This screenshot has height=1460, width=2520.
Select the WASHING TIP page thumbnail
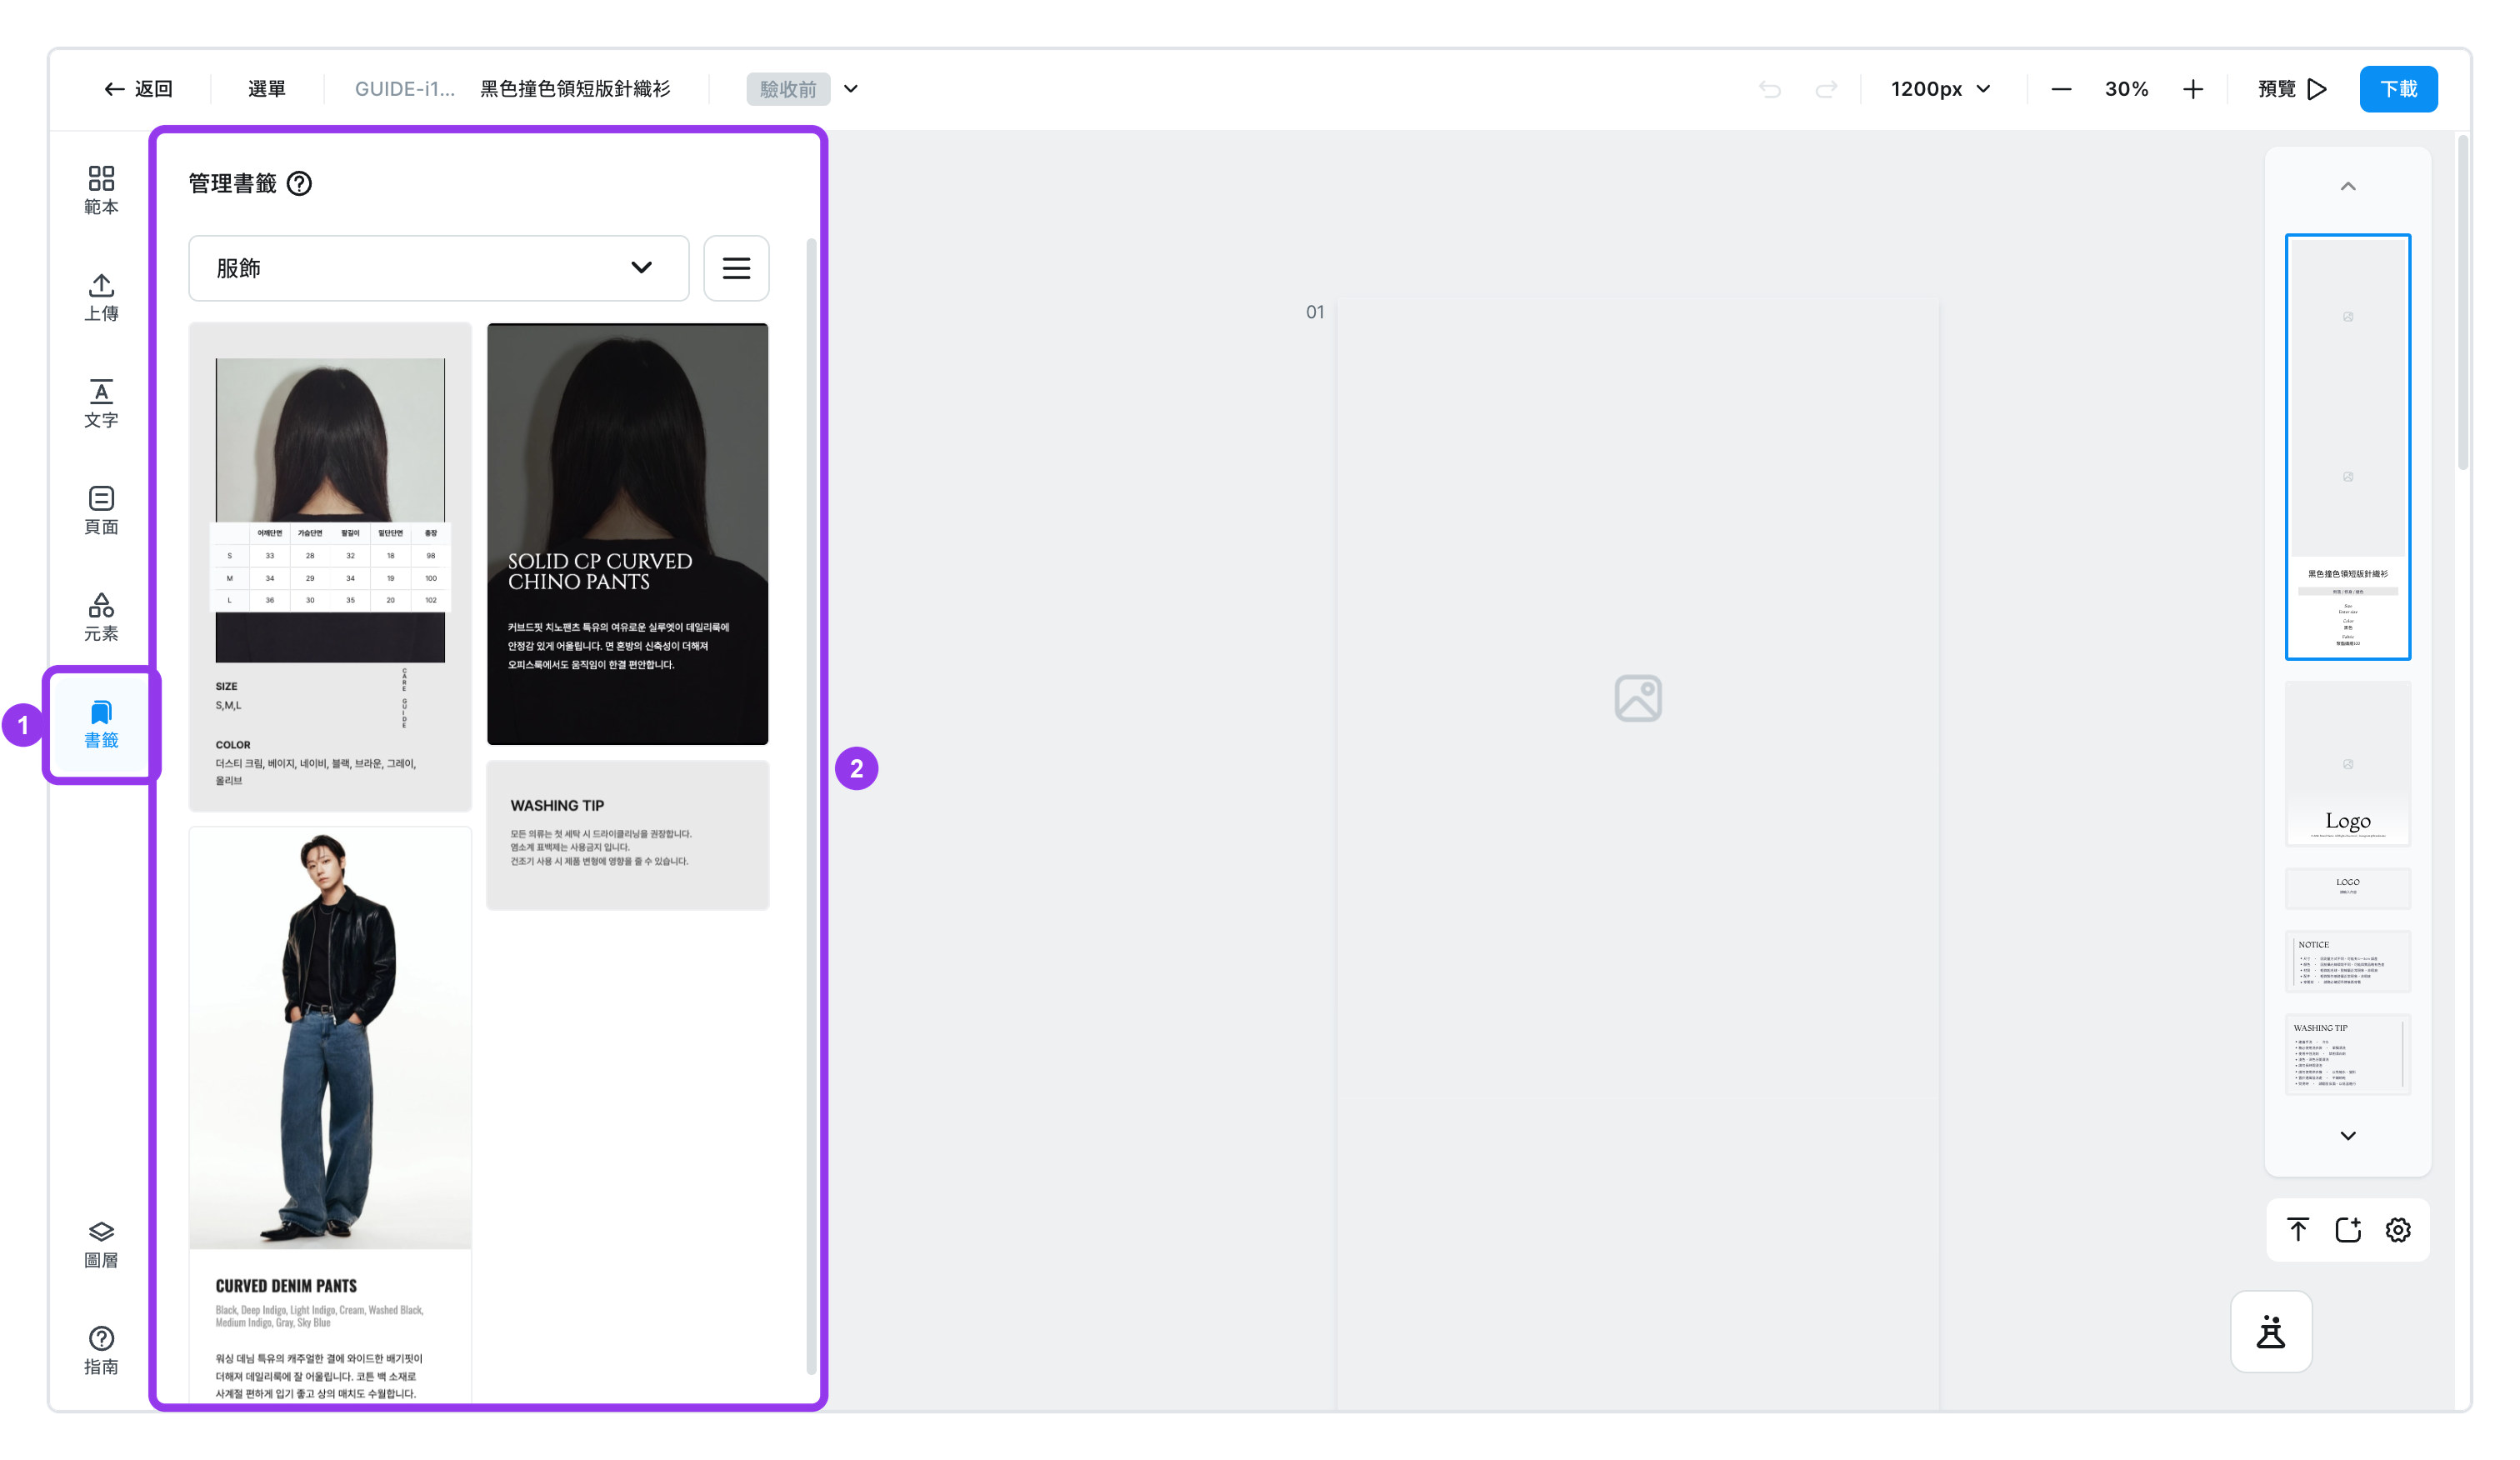(2348, 1055)
